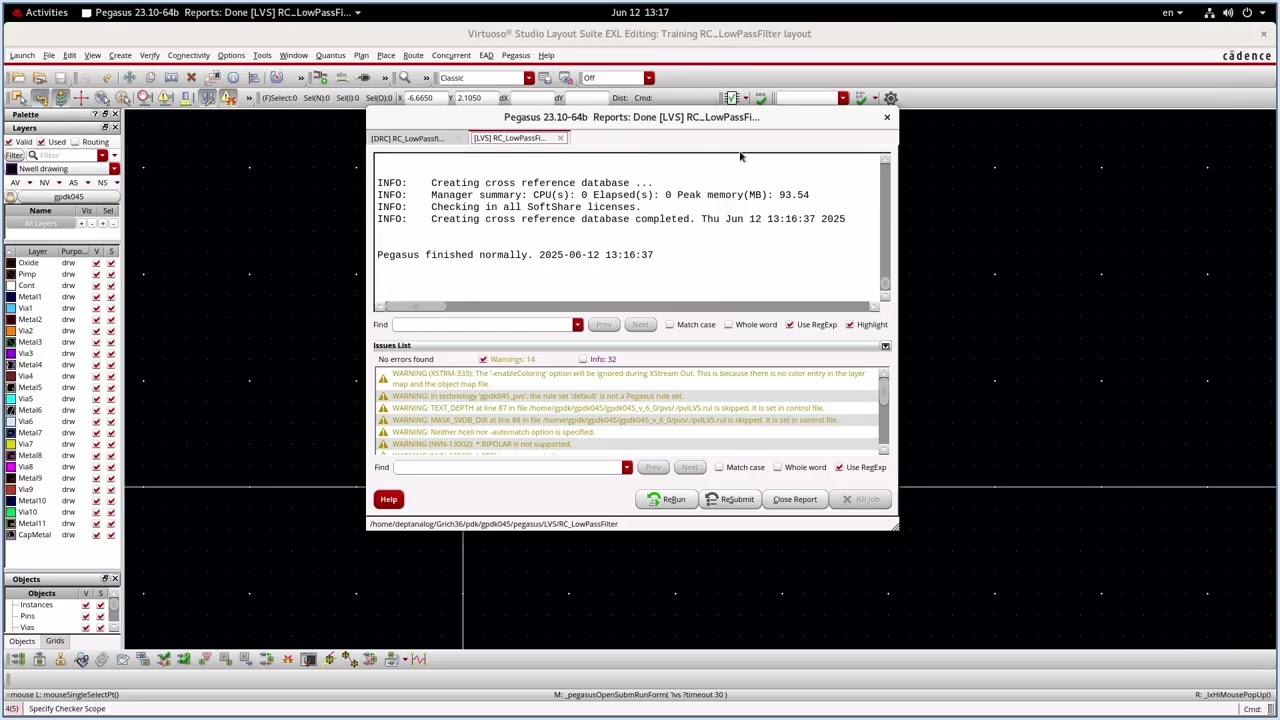Open the AV dropdown arrow
The width and height of the screenshot is (1280, 720).
[30, 183]
